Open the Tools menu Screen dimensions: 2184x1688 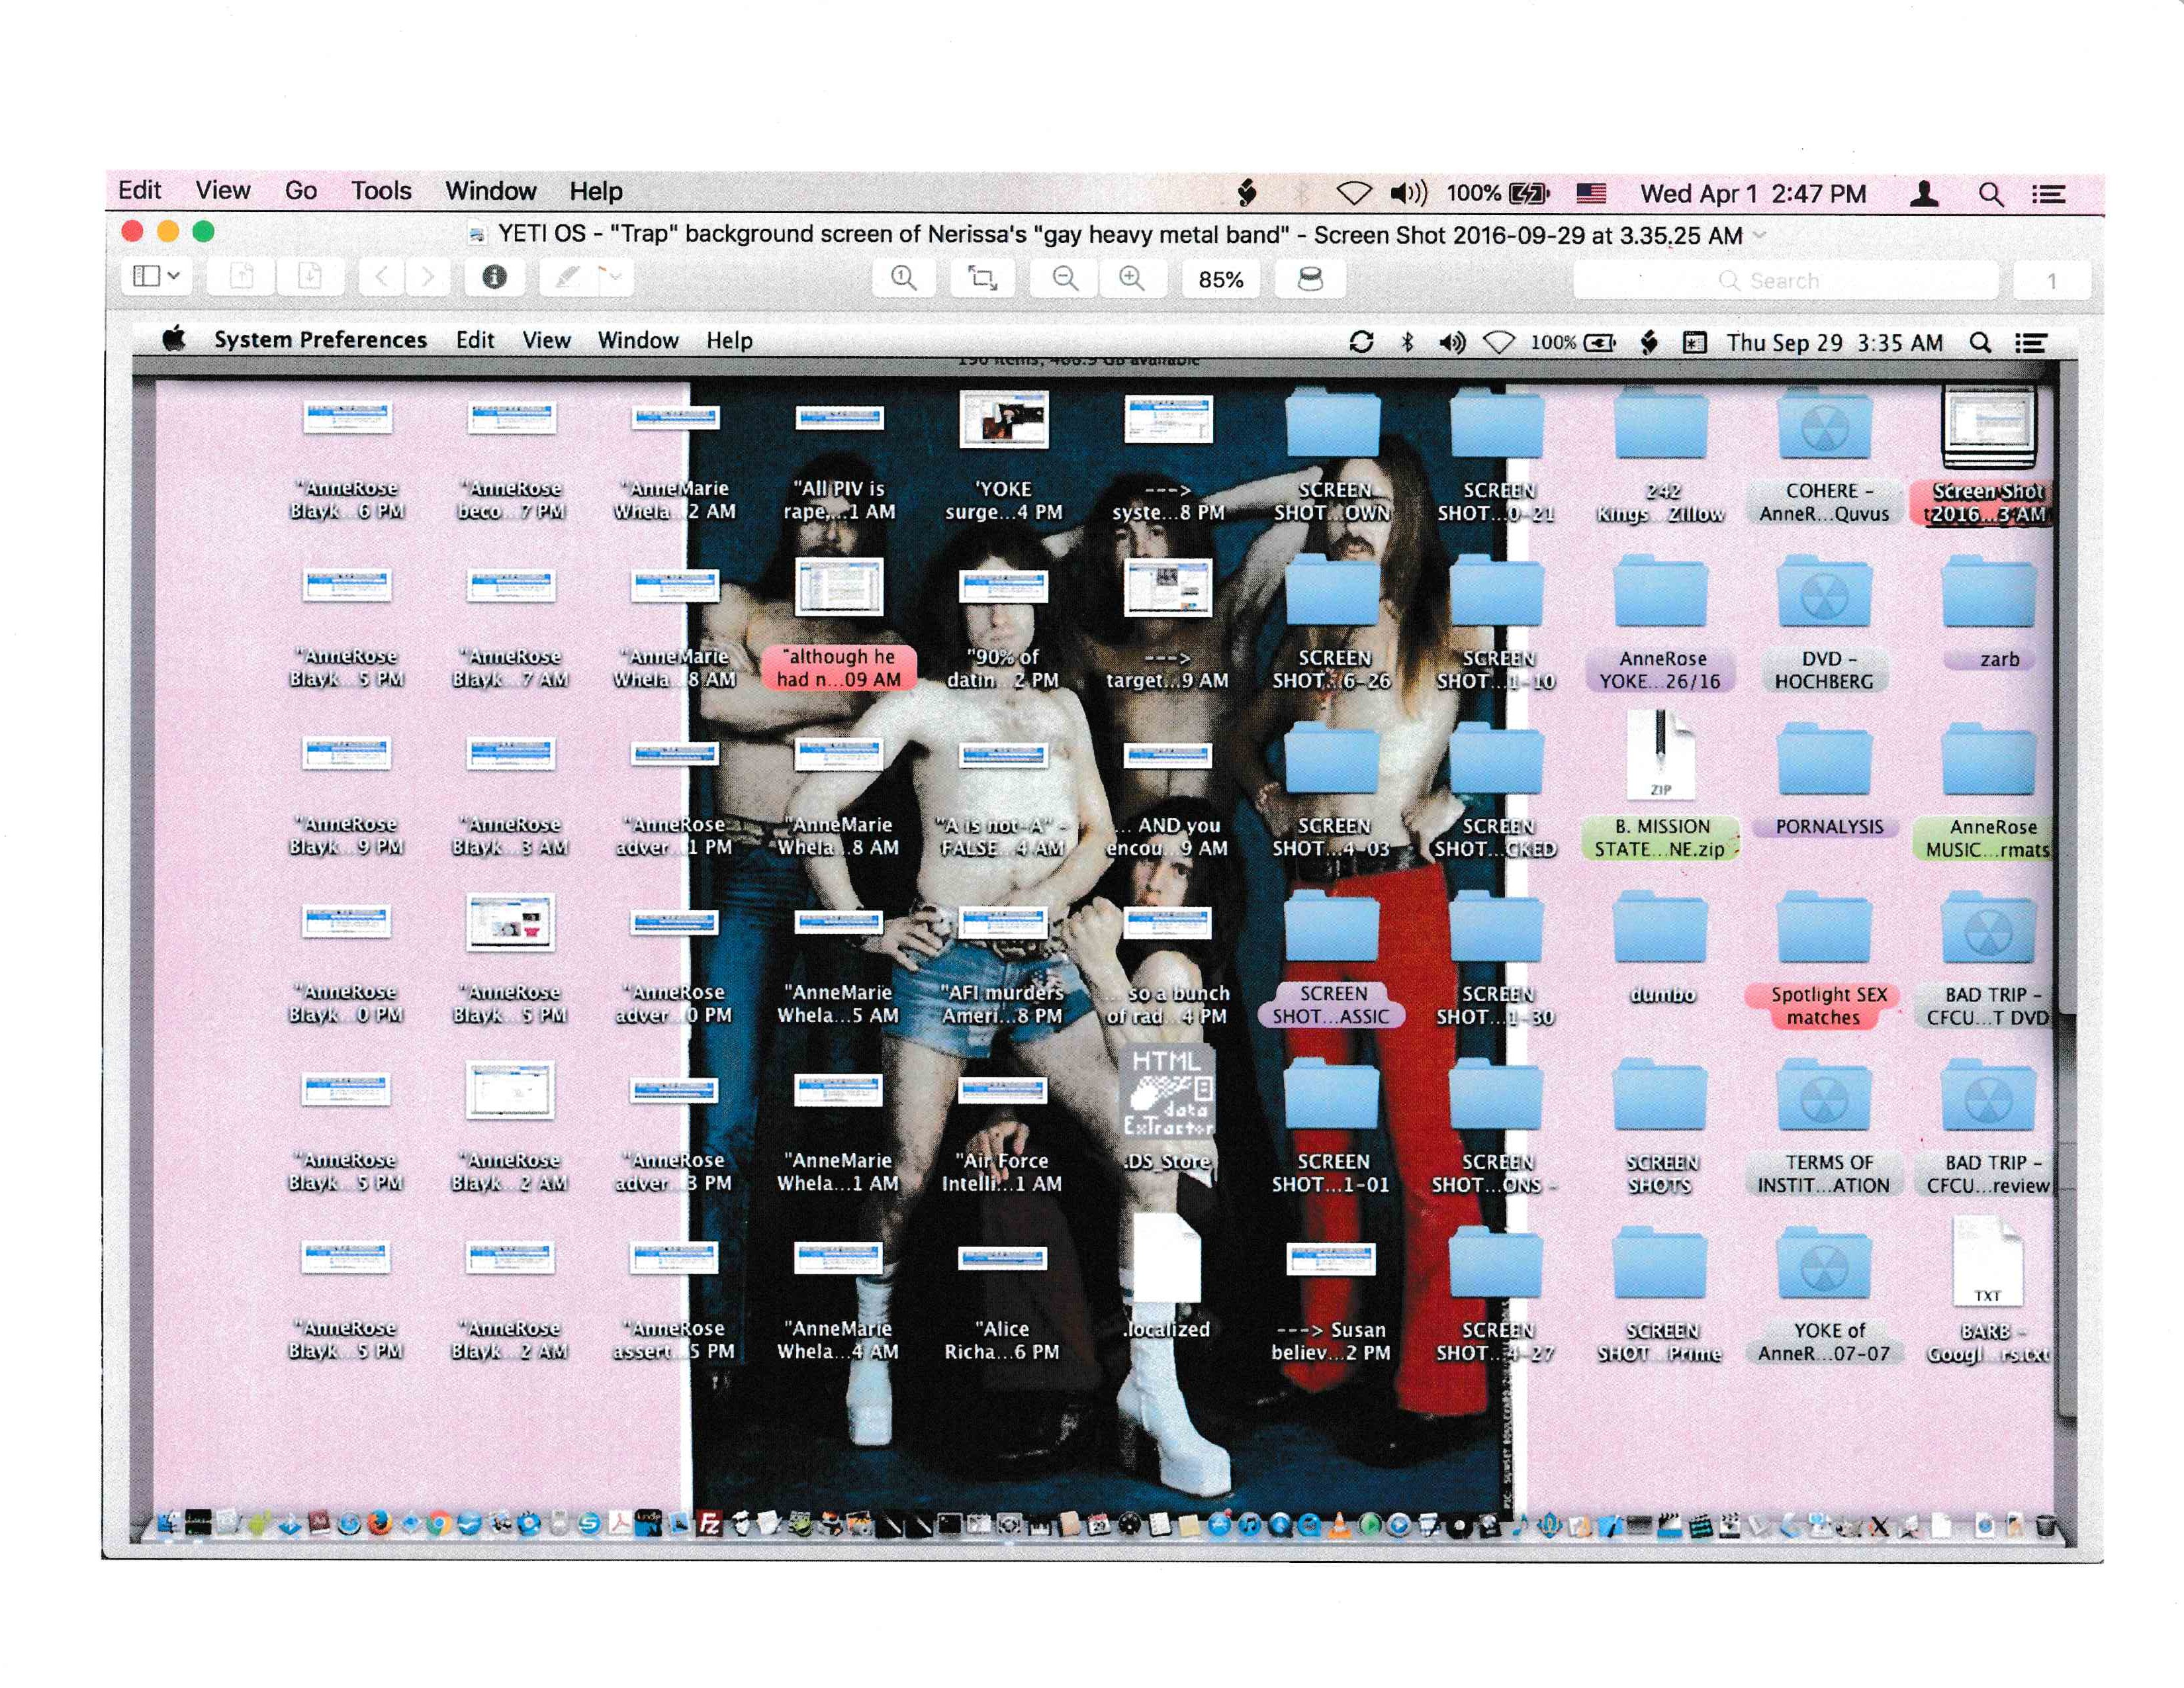[x=381, y=191]
